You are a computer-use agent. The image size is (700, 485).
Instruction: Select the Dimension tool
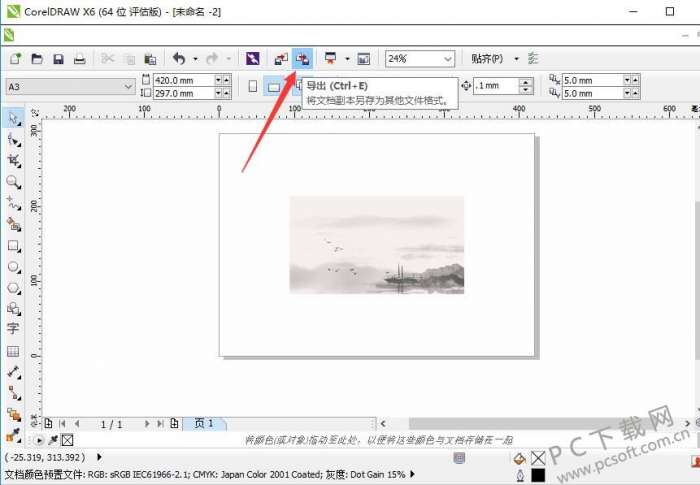[14, 372]
